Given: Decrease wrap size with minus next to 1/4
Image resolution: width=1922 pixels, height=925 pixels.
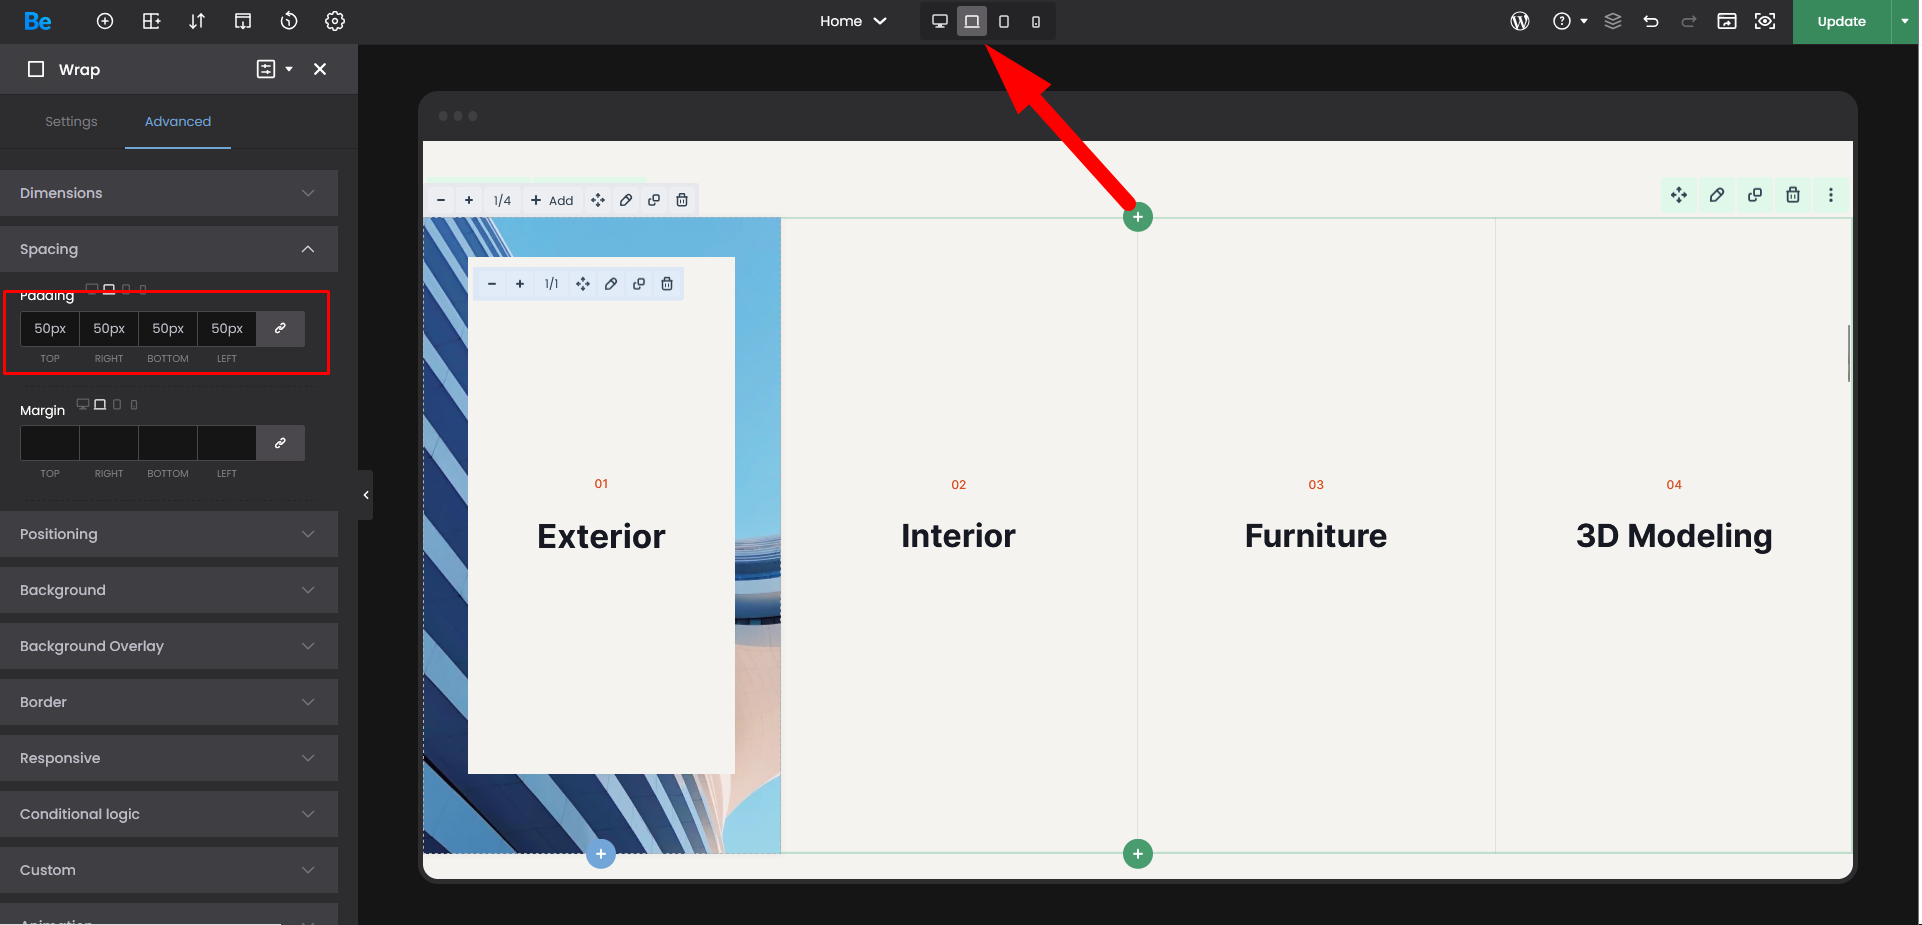Looking at the screenshot, I should [441, 200].
